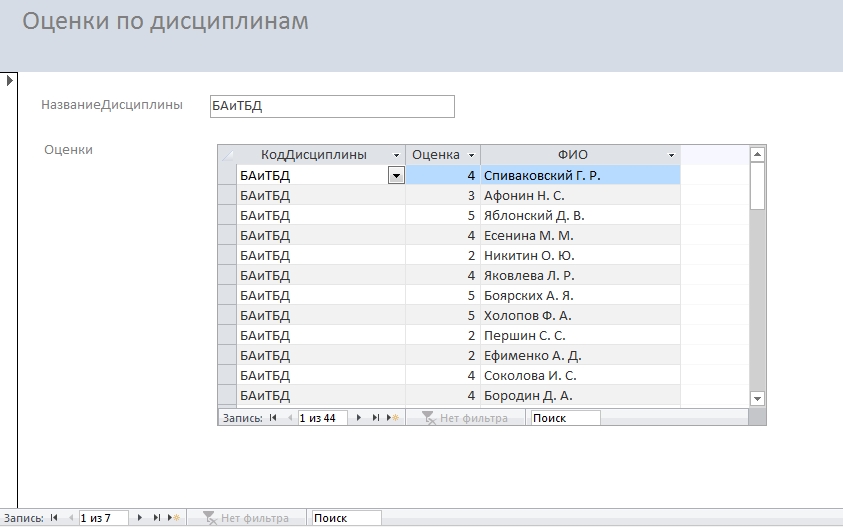Click row selector for Есенина М. М. row

coord(227,235)
